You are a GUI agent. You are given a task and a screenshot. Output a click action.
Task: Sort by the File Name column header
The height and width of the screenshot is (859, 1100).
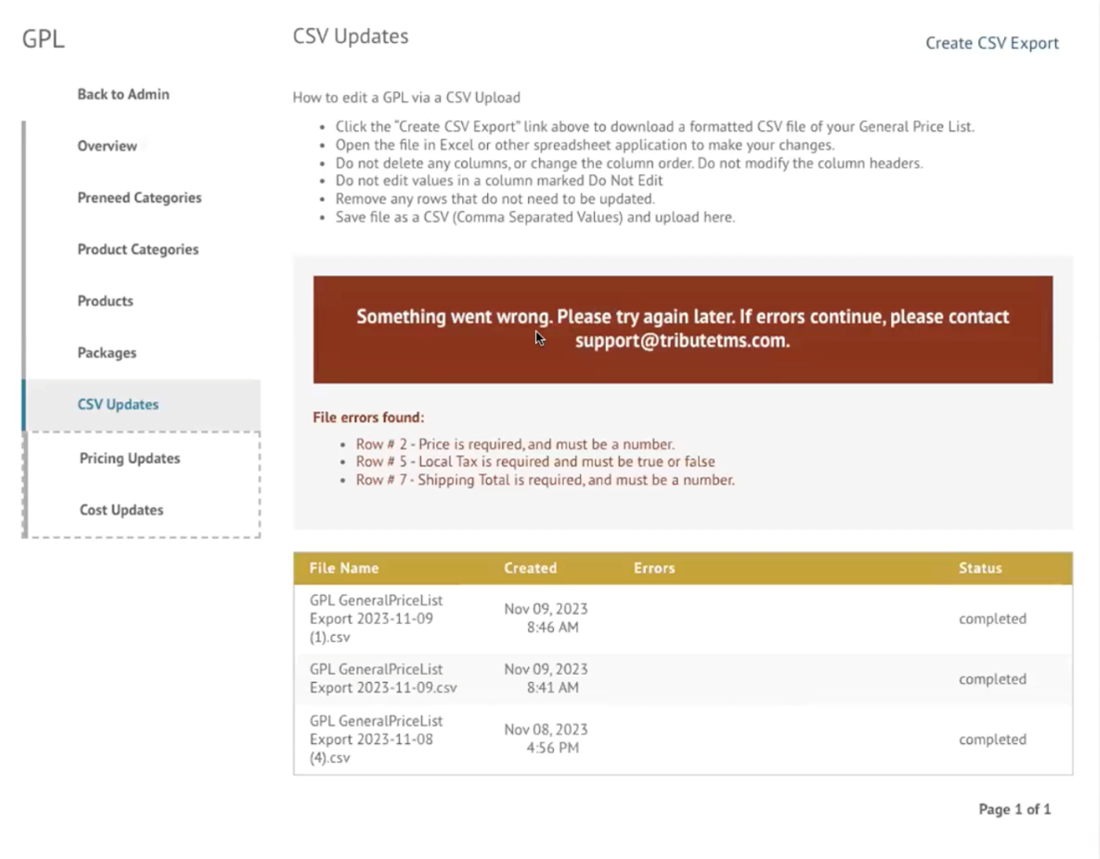[344, 567]
